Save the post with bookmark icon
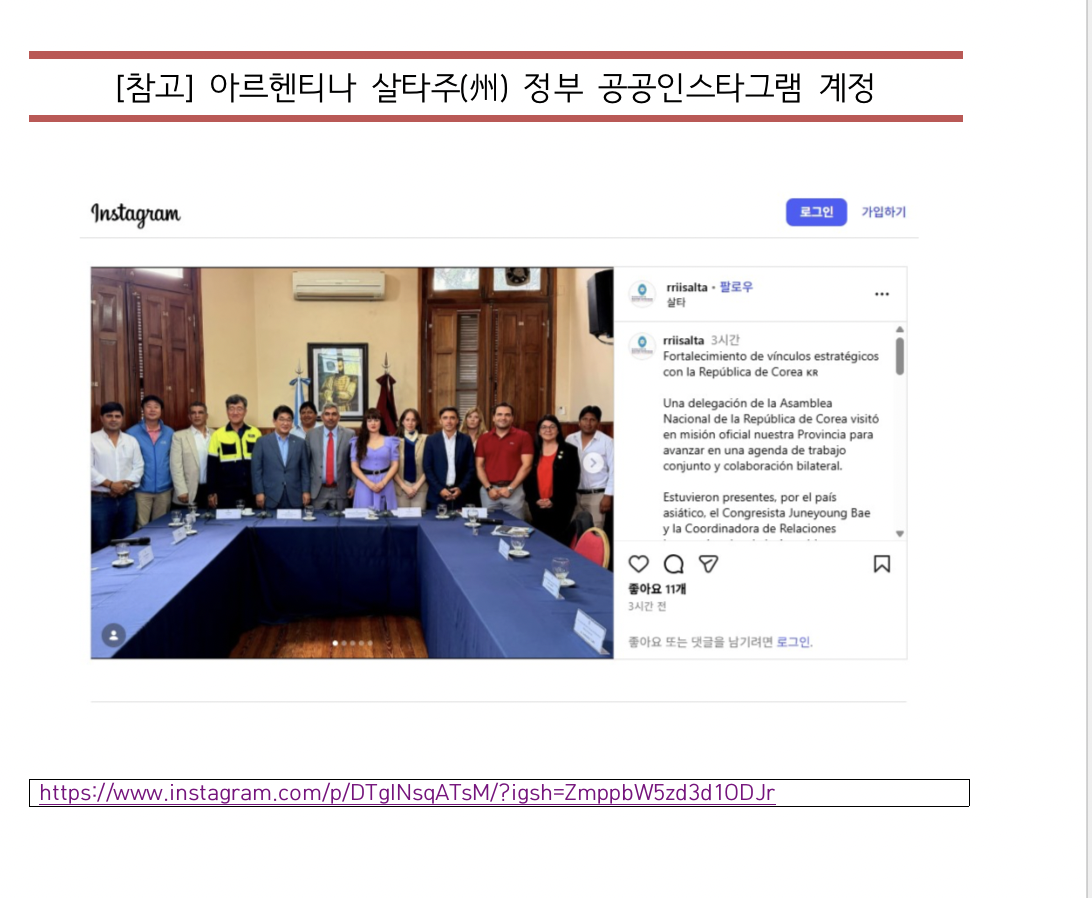The width and height of the screenshot is (1092, 898). click(x=882, y=564)
